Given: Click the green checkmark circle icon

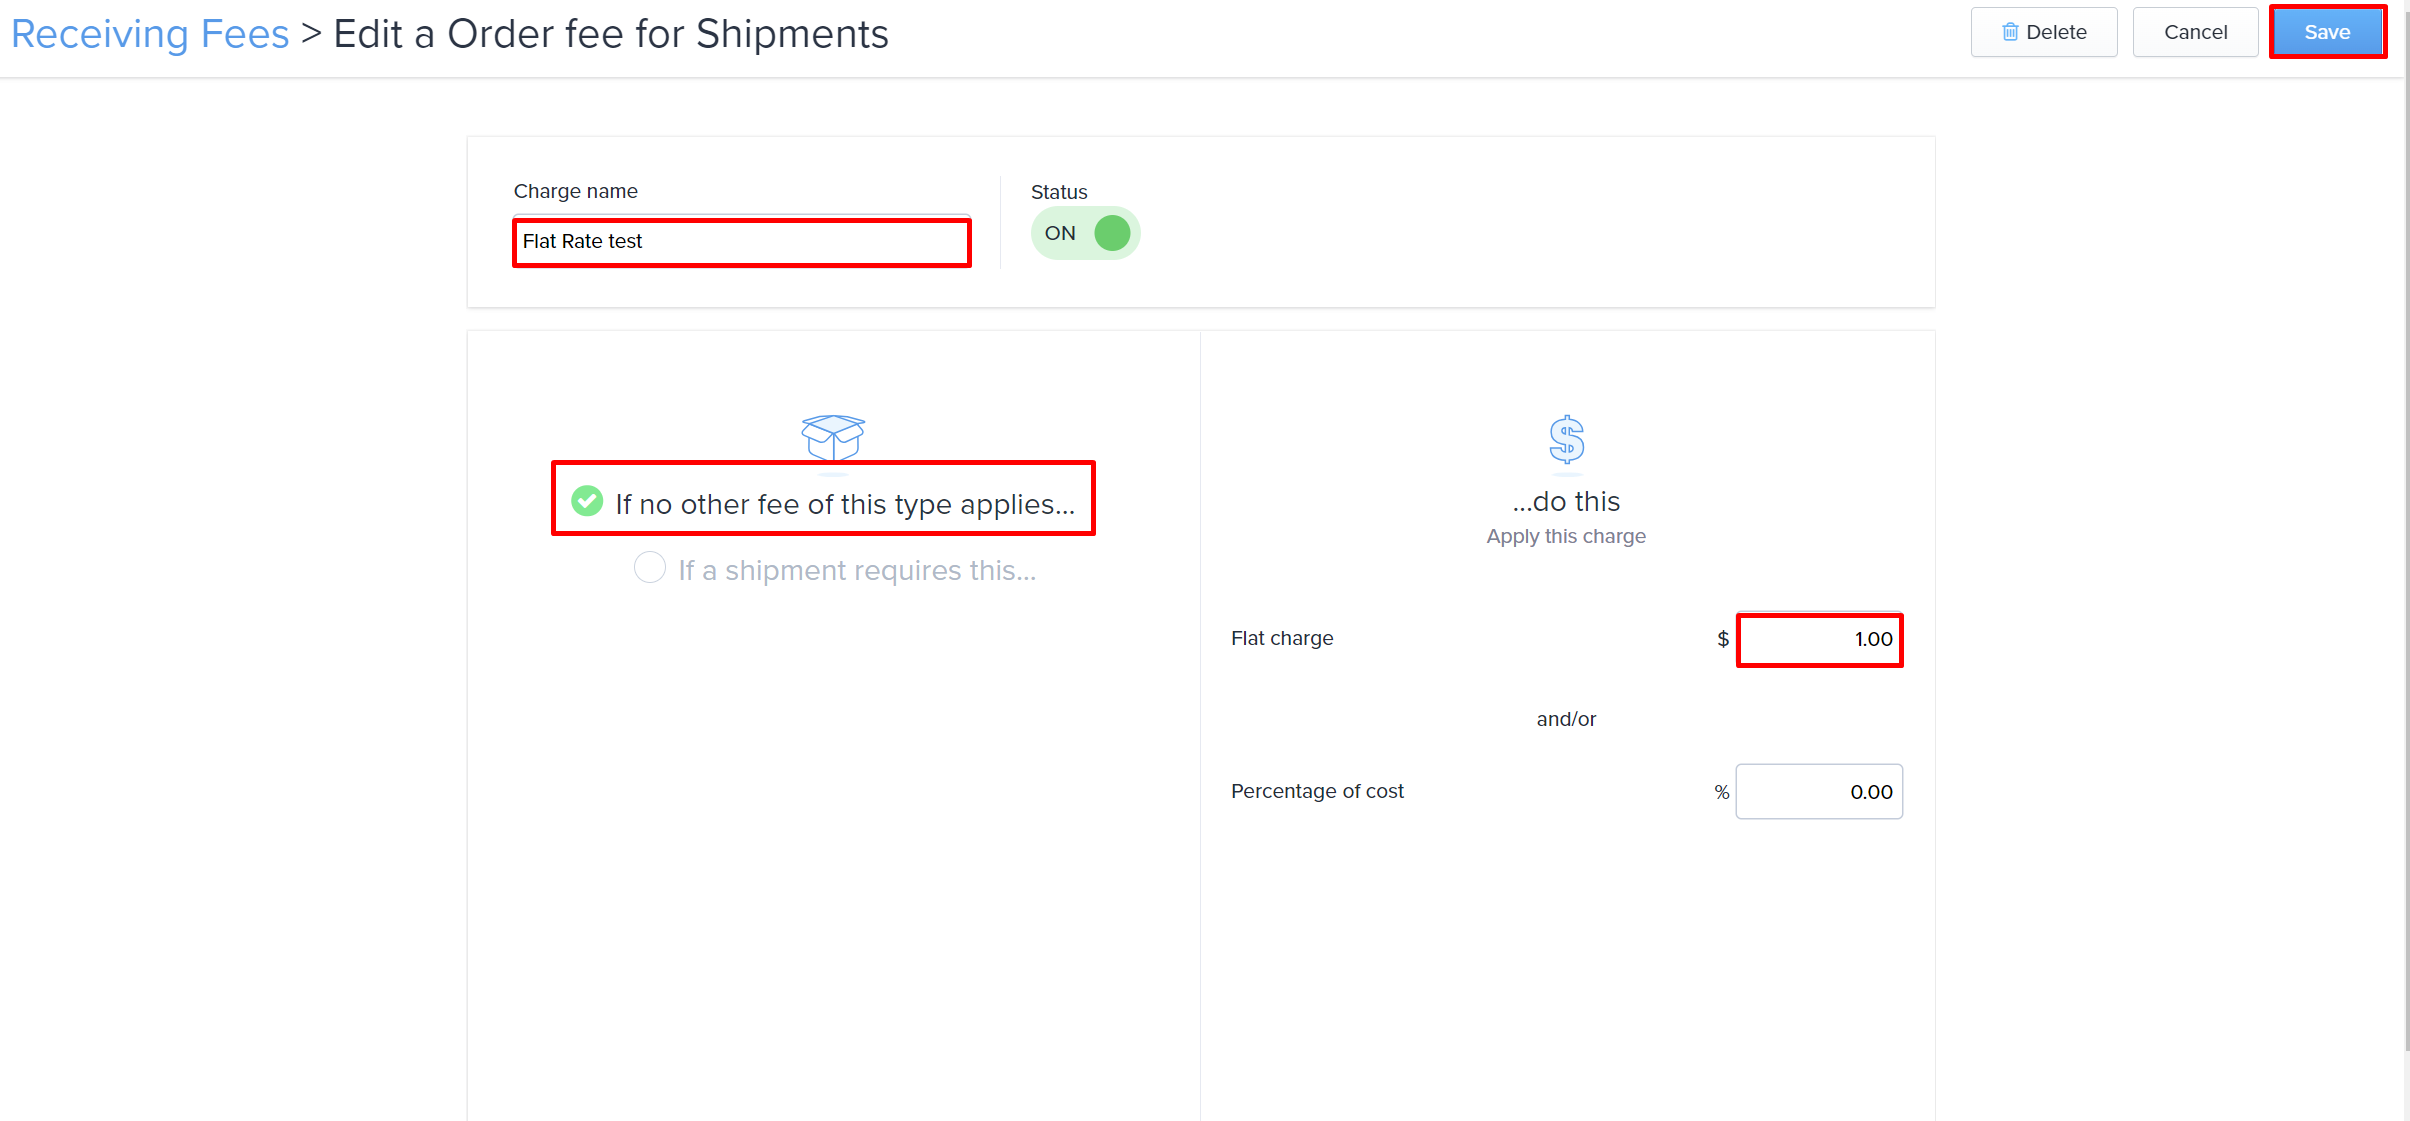Looking at the screenshot, I should [587, 500].
